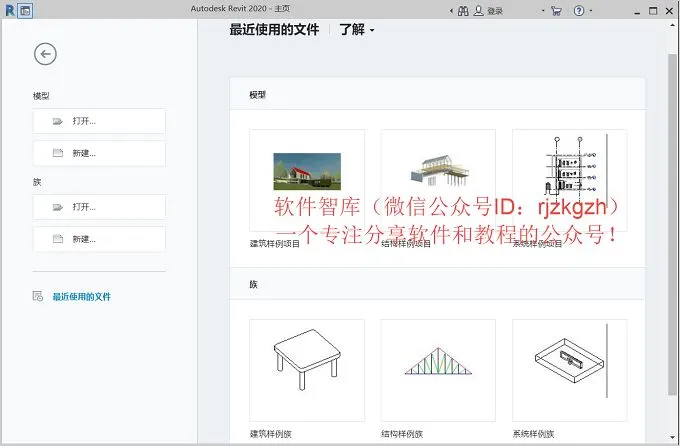This screenshot has width=680, height=446.
Task: Open the help question mark icon
Action: pyautogui.click(x=579, y=11)
